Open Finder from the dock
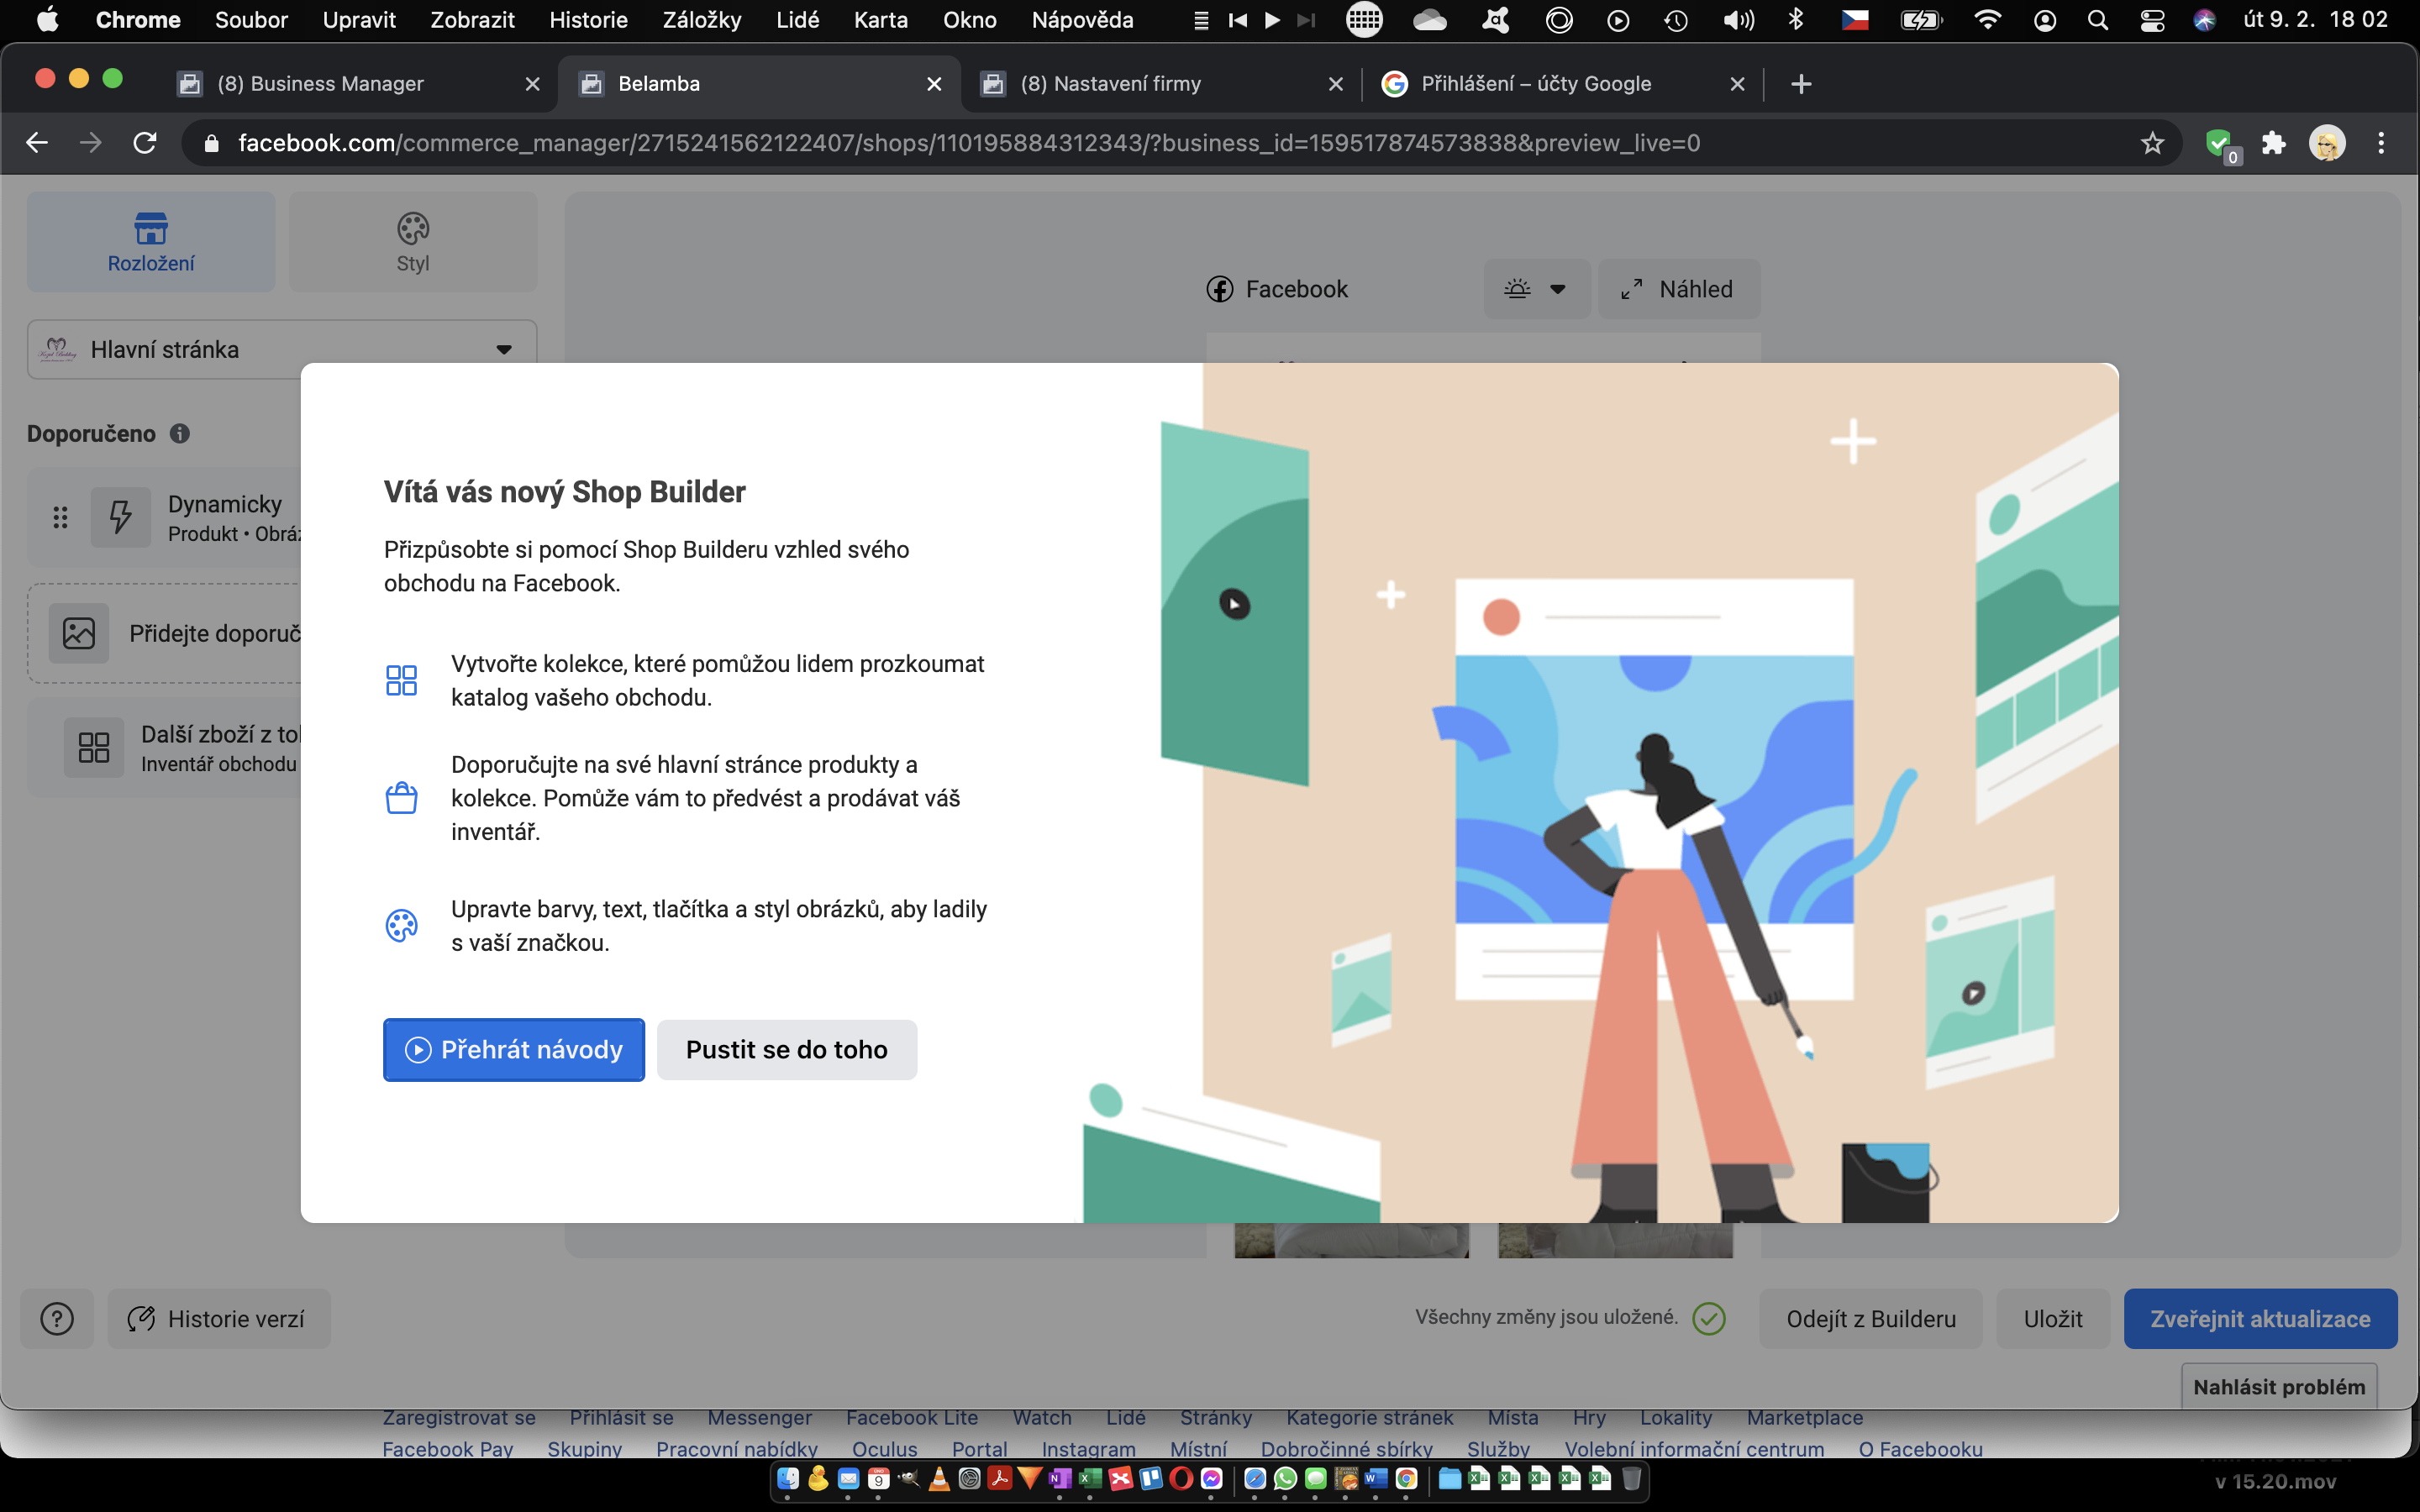The height and width of the screenshot is (1512, 2420). tap(788, 1479)
